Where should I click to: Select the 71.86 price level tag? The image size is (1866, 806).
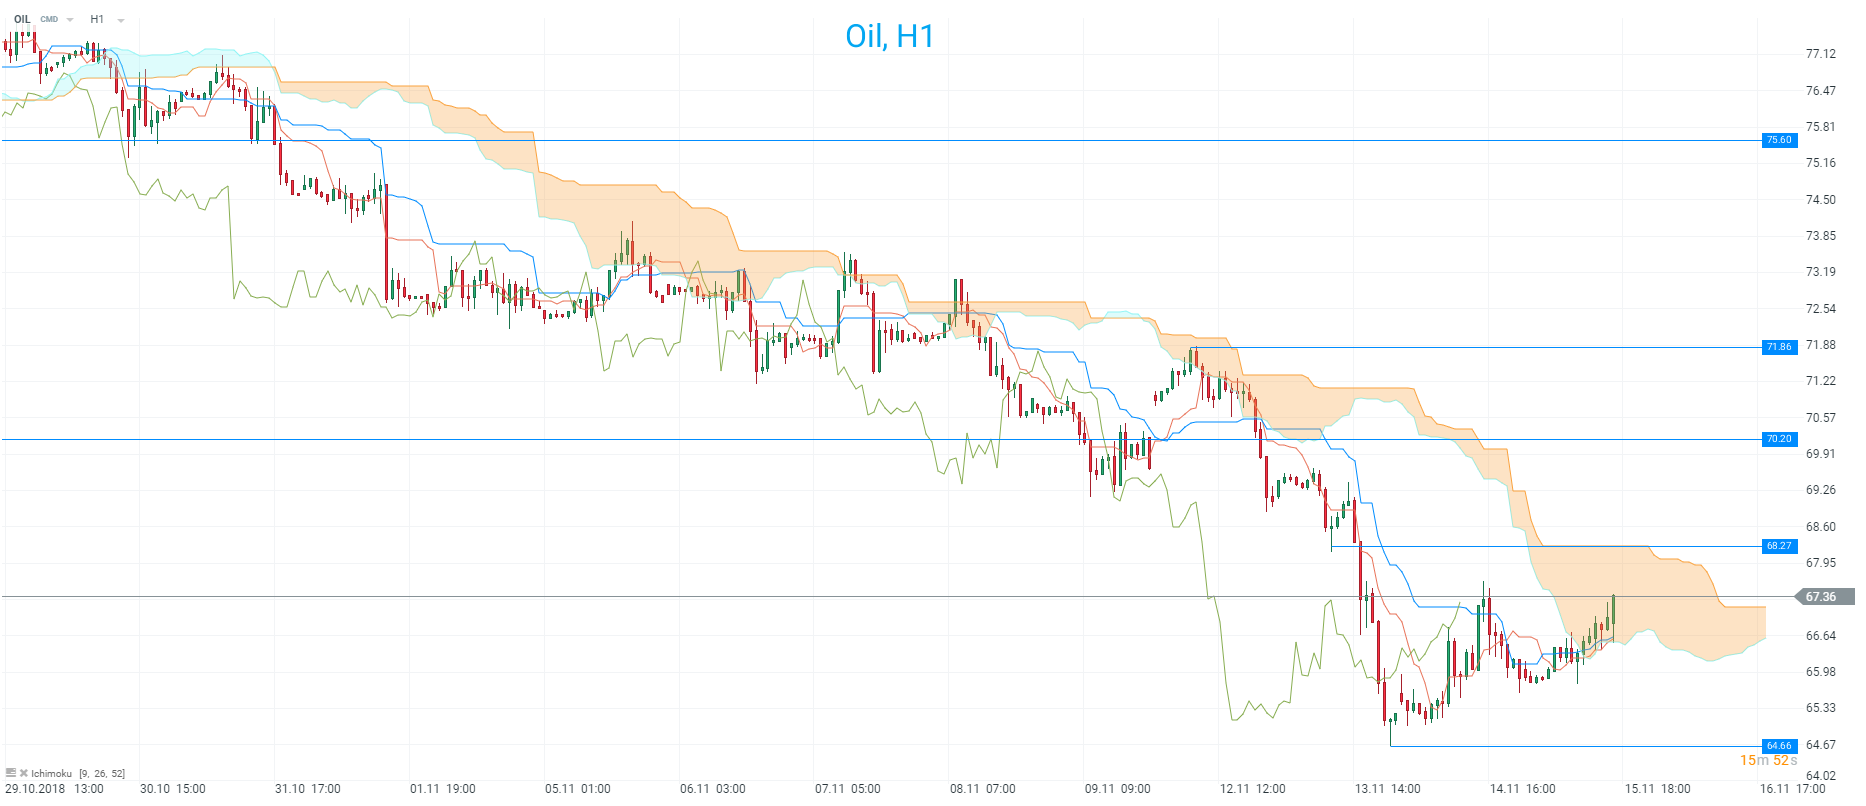[x=1779, y=347]
